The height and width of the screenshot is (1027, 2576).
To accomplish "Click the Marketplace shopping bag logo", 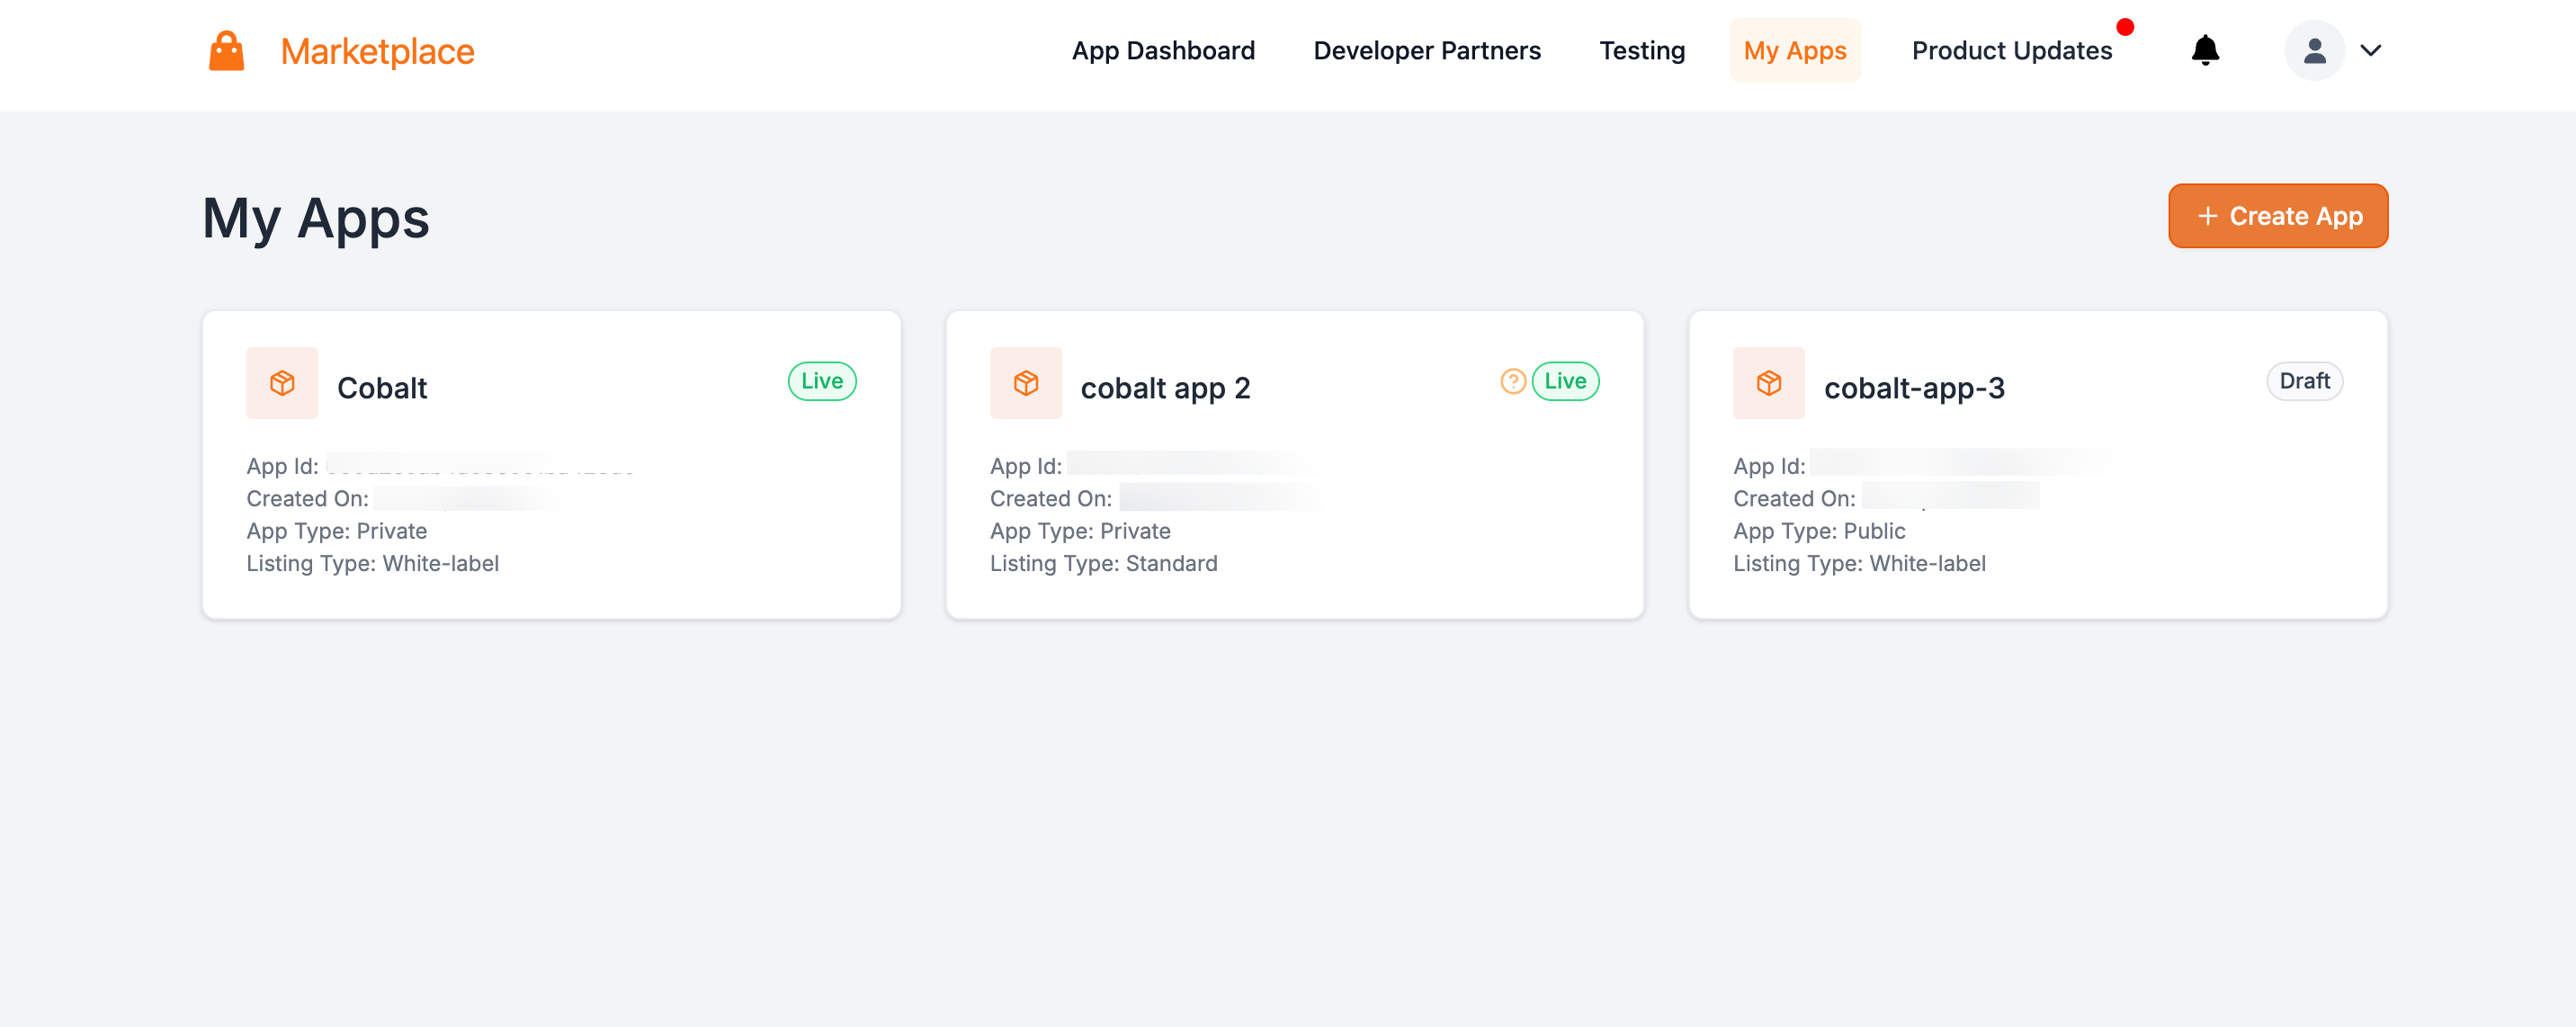I will pos(226,50).
